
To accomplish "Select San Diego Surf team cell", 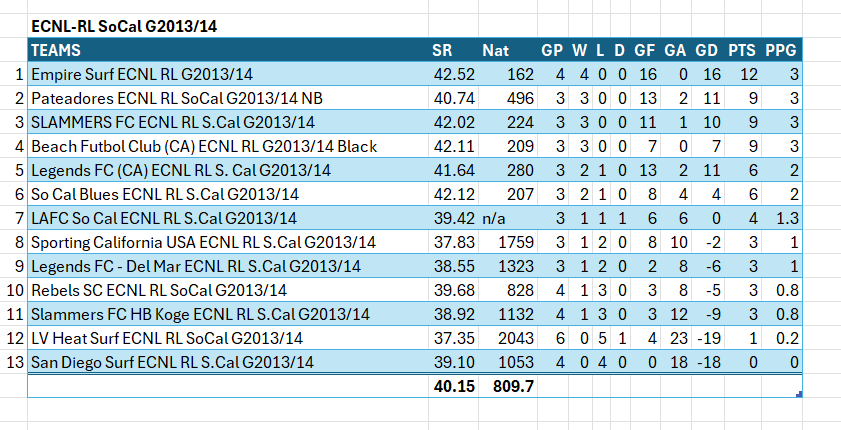I will [228, 362].
